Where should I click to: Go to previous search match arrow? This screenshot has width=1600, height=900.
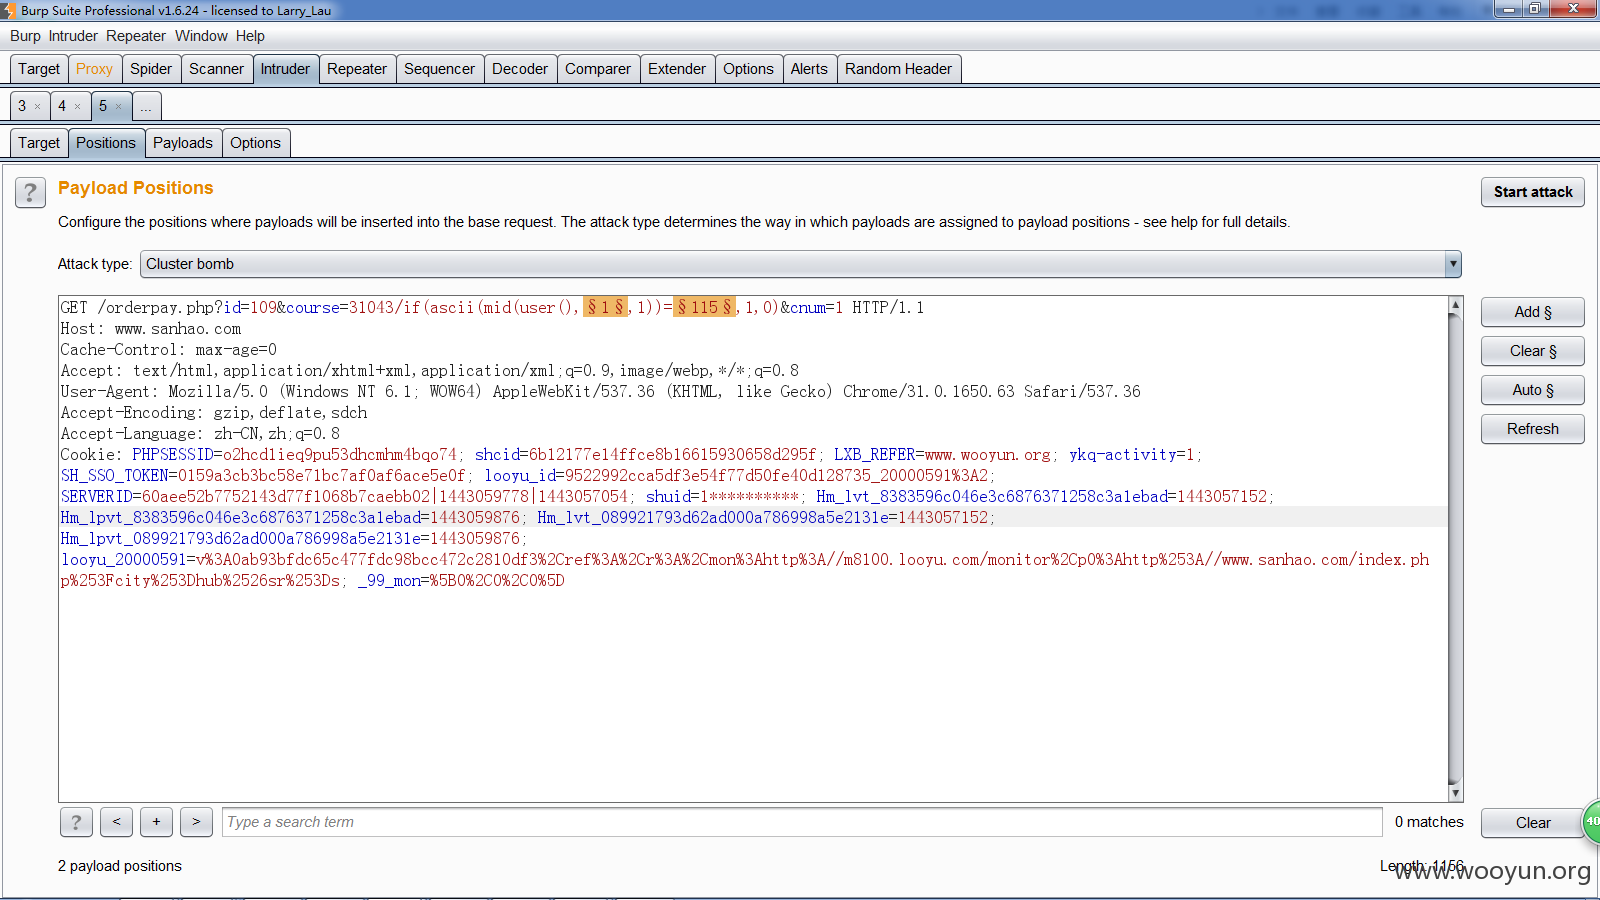[116, 822]
